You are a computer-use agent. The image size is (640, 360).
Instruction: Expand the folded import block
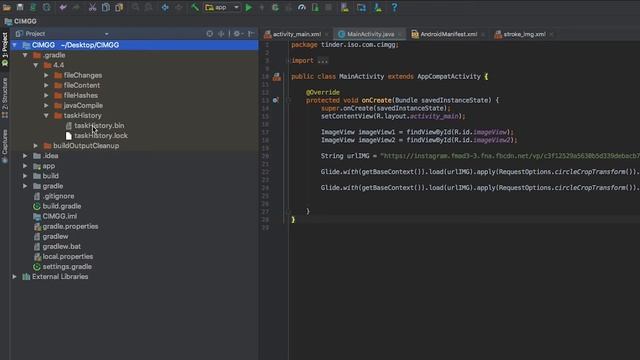click(x=322, y=60)
